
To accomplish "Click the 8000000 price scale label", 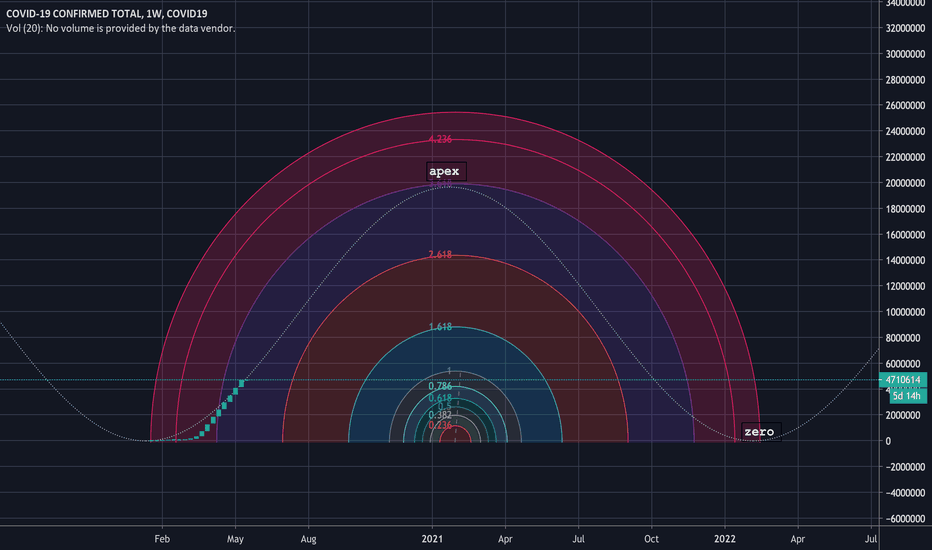I will (905, 338).
